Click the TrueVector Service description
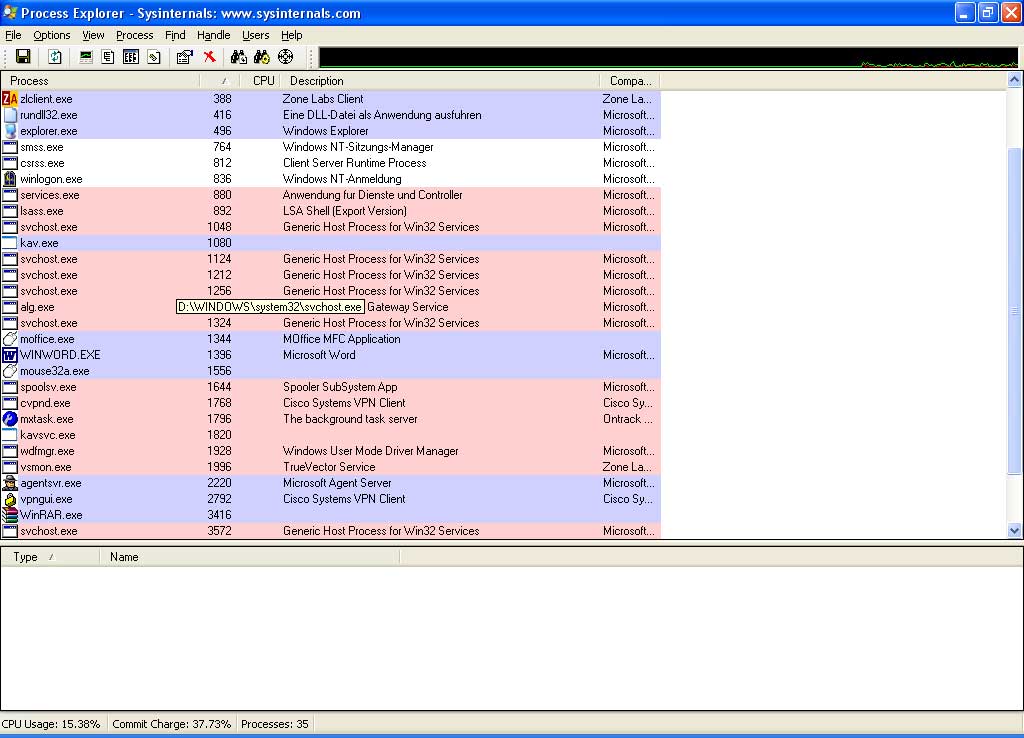Viewport: 1024px width, 738px height. [329, 467]
